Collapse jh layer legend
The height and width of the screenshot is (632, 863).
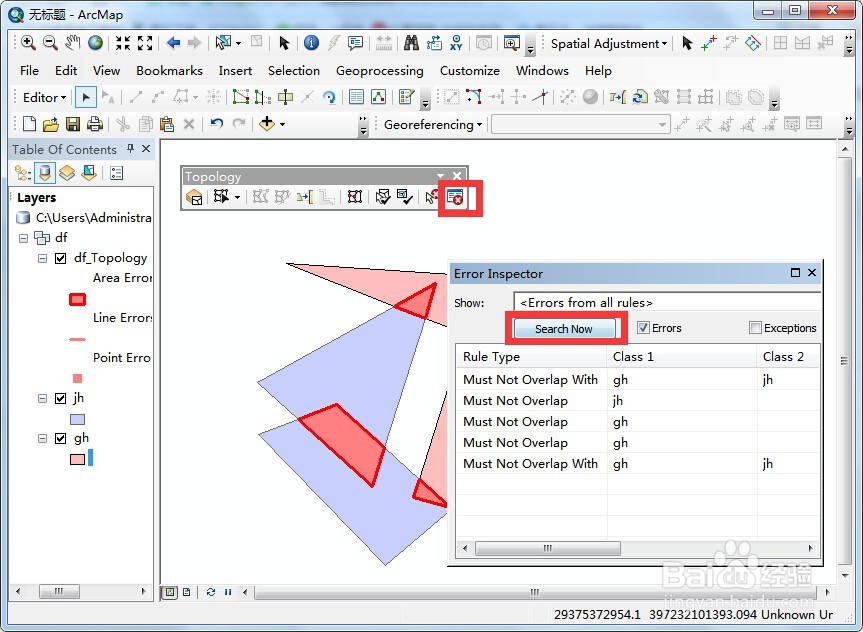42,398
